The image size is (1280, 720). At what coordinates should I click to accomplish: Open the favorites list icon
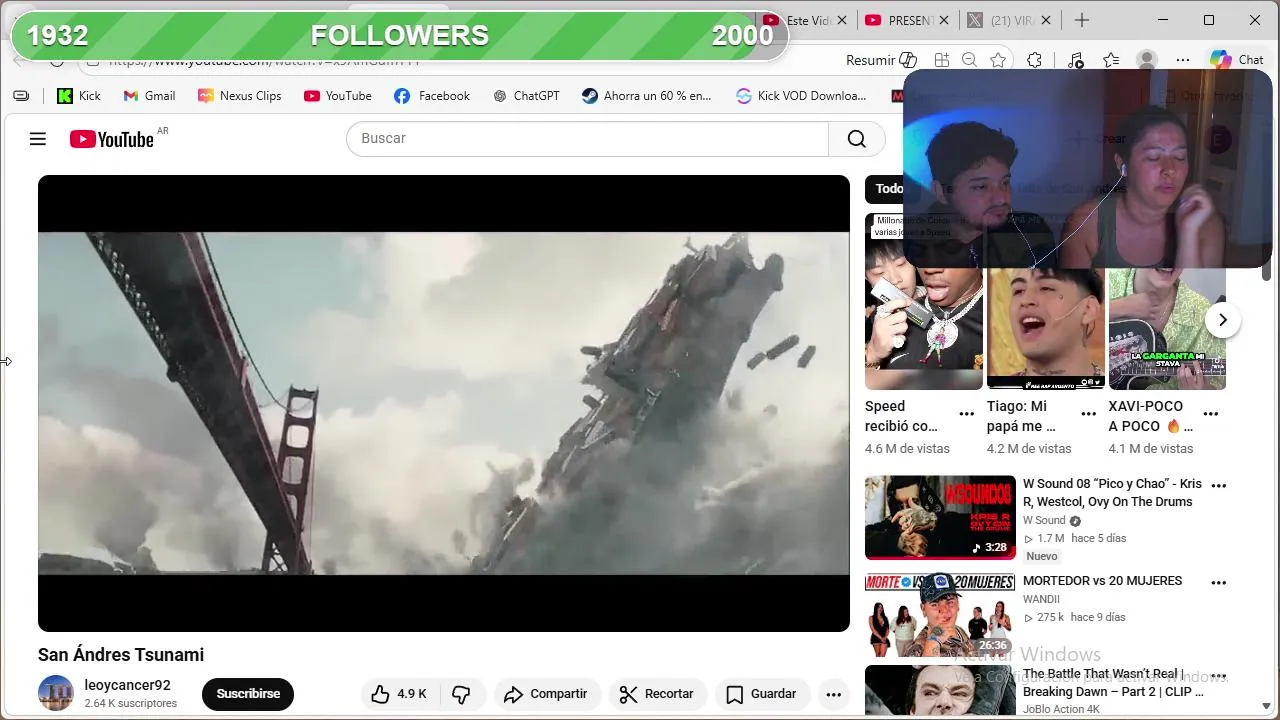[1111, 60]
